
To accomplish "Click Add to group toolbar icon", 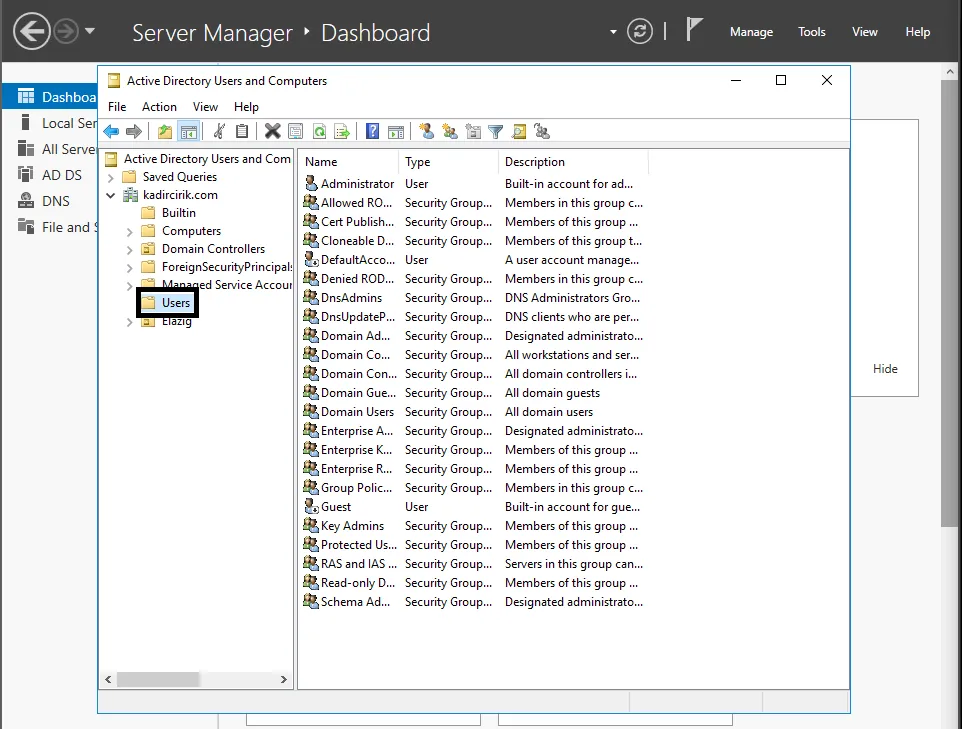I will coord(542,131).
